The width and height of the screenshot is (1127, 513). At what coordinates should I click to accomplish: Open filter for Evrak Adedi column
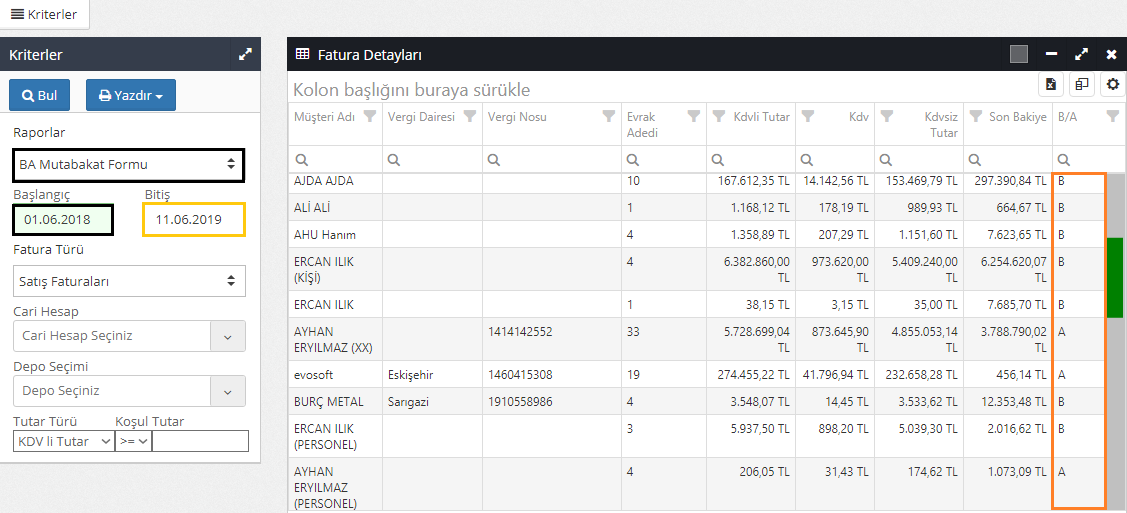tap(693, 116)
